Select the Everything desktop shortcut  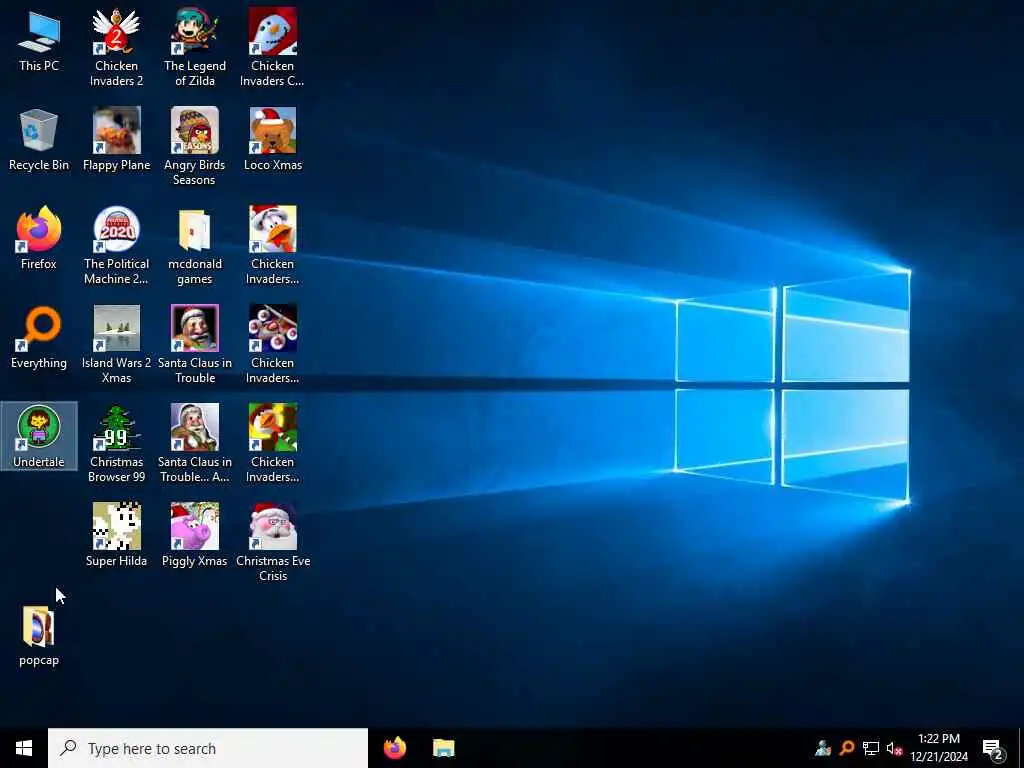(39, 338)
